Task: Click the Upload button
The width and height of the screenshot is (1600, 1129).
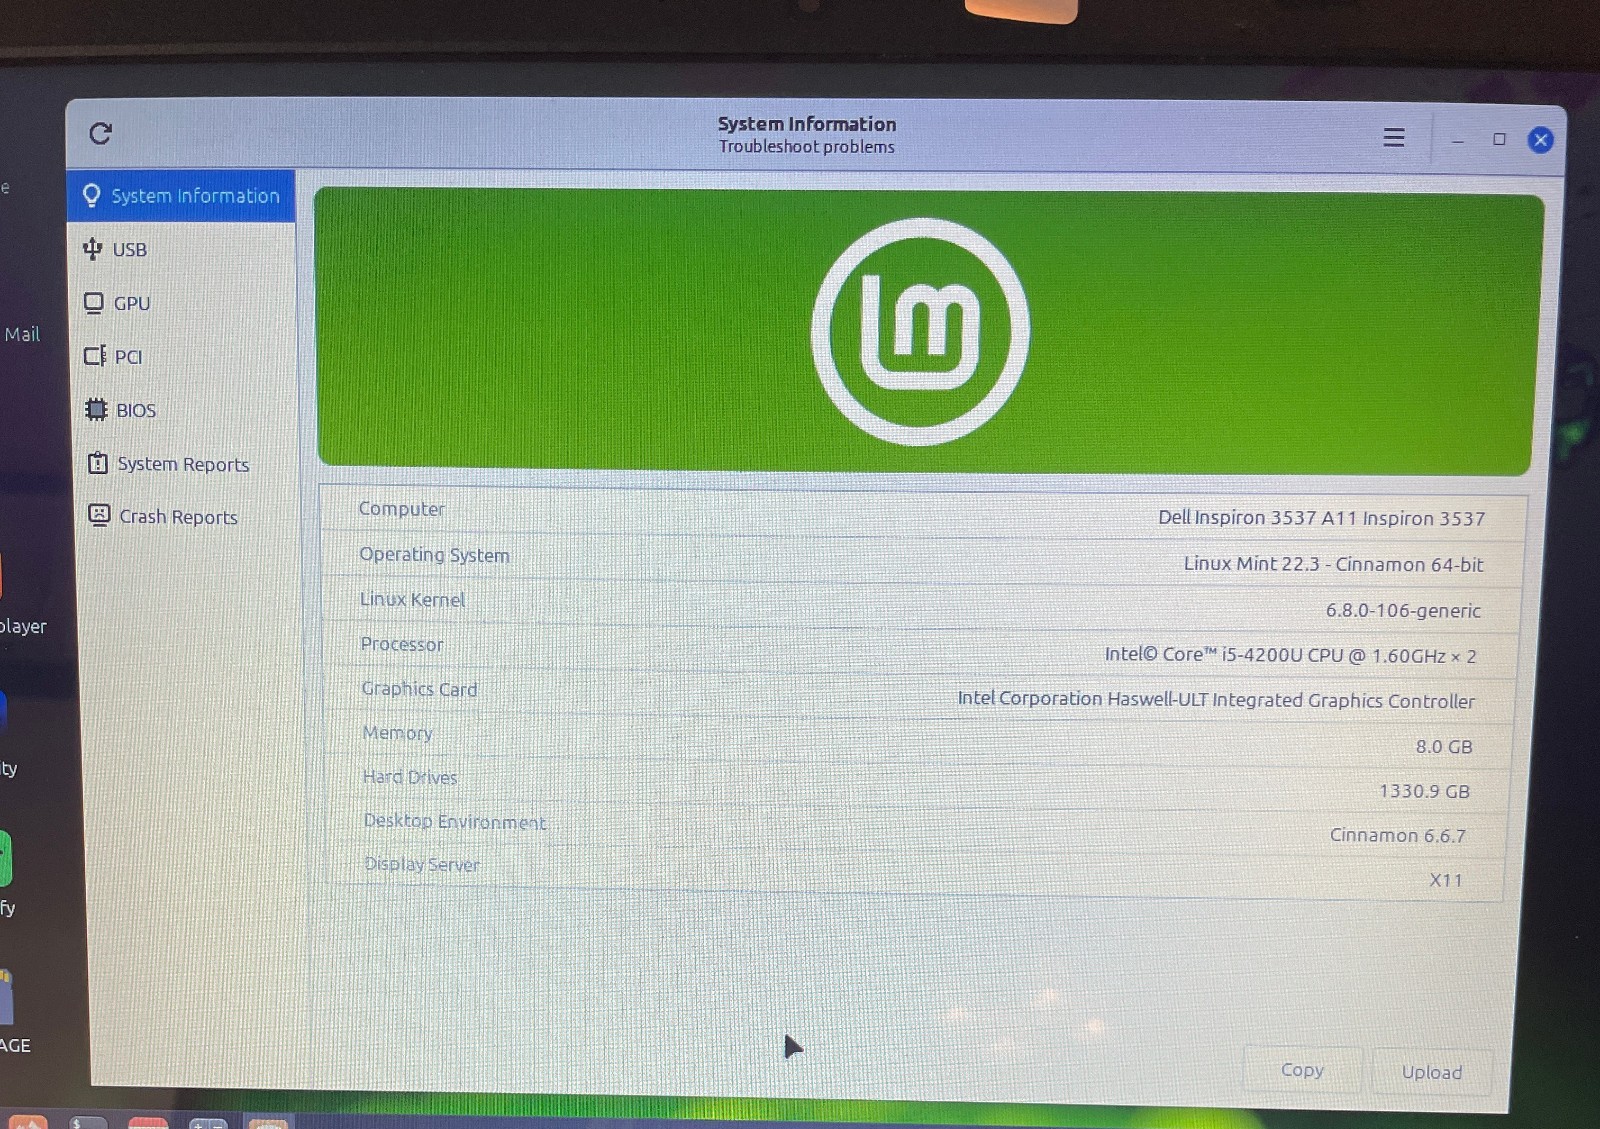Action: tap(1431, 1072)
